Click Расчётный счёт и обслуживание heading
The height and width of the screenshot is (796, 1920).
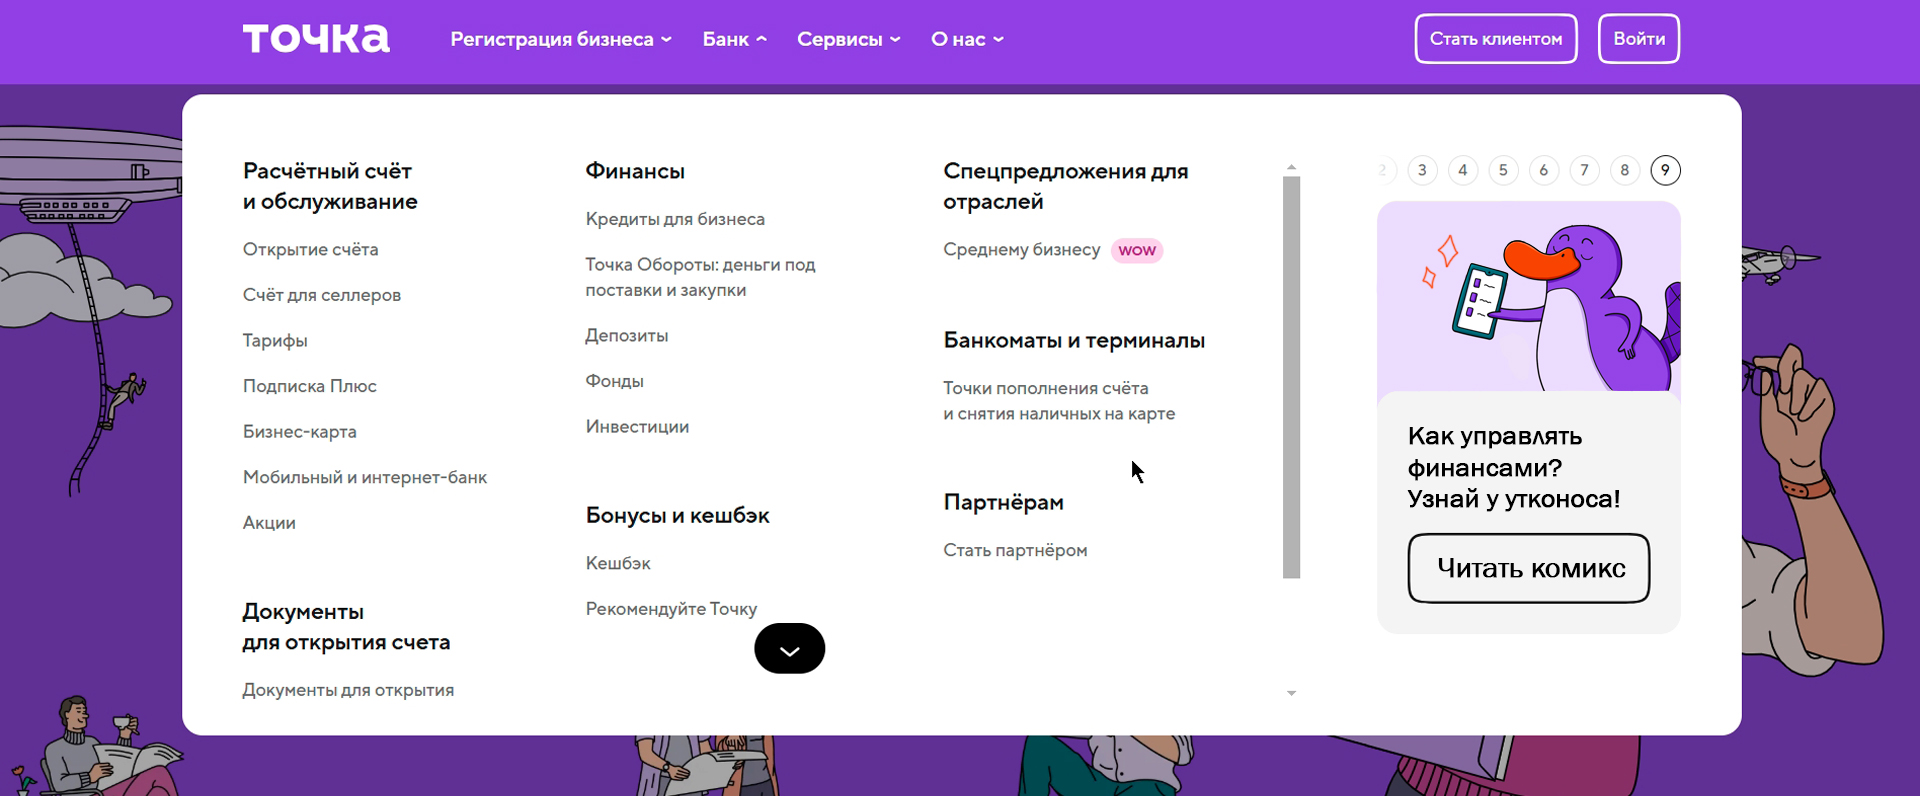click(330, 186)
